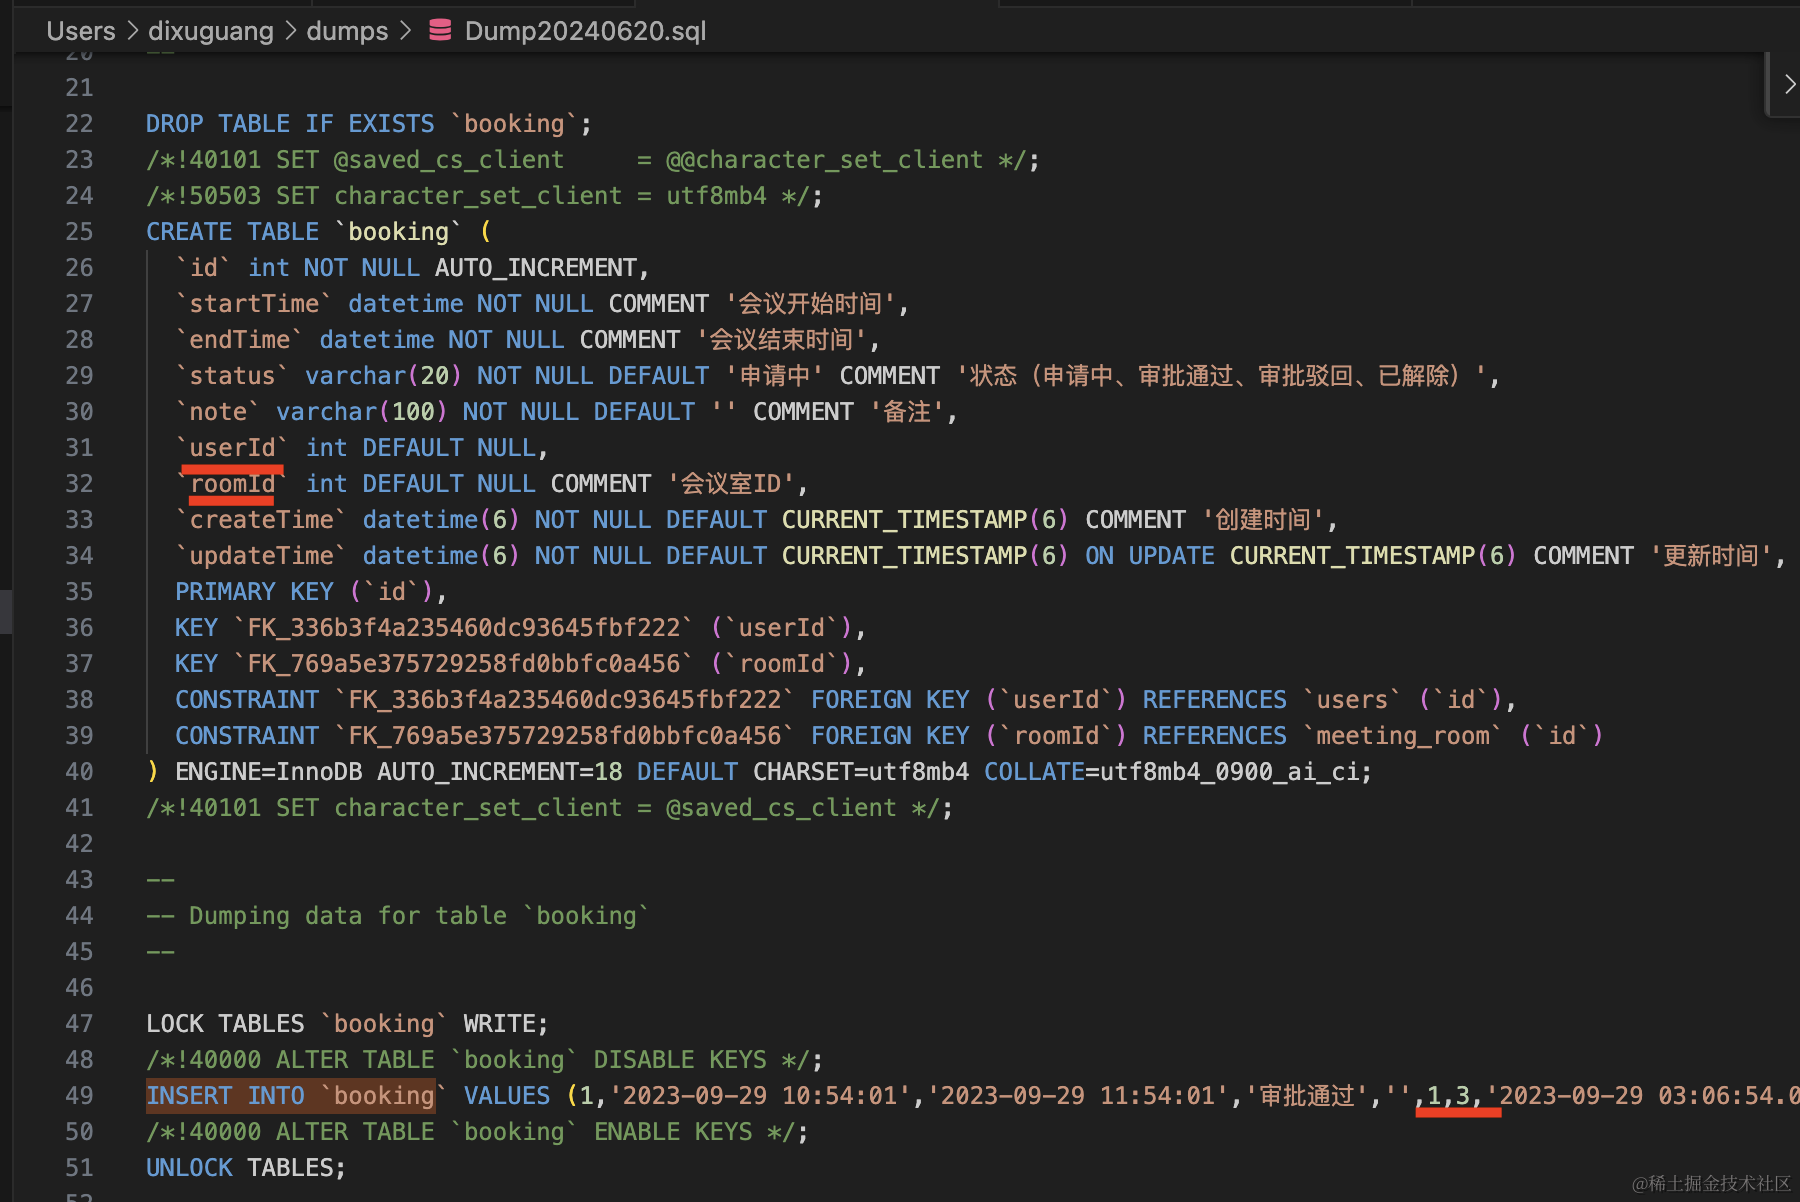Click the highlighted INSERT INTO statement
Screen dimensions: 1800x1202
[291, 1096]
